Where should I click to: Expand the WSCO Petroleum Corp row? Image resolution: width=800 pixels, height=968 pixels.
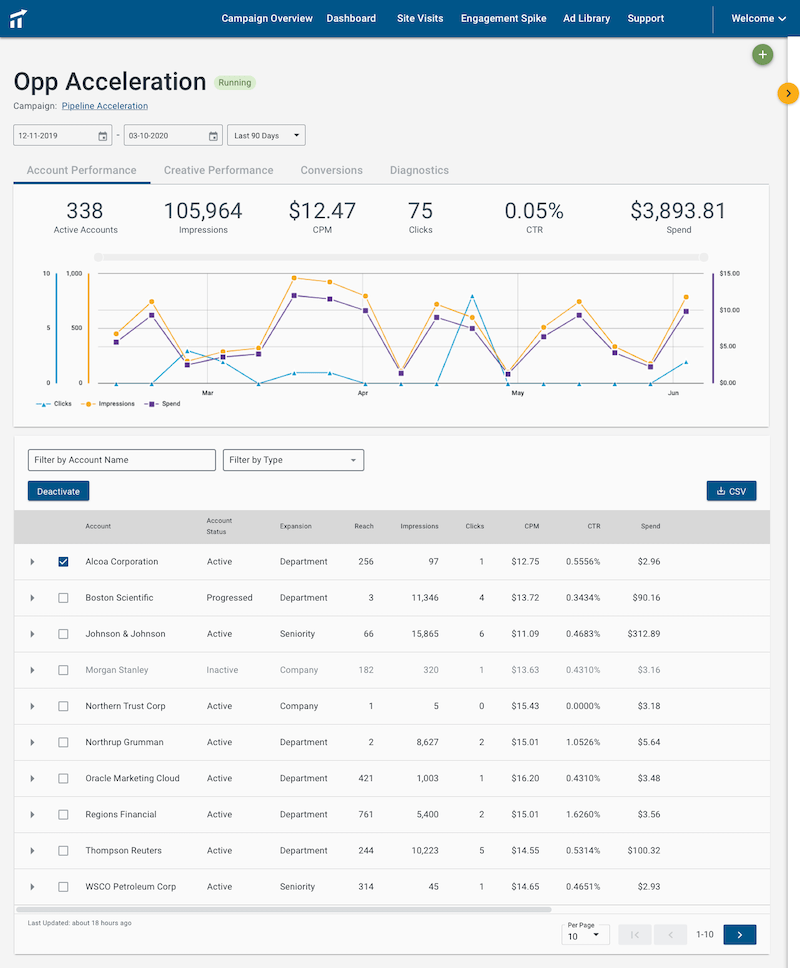tap(32, 887)
